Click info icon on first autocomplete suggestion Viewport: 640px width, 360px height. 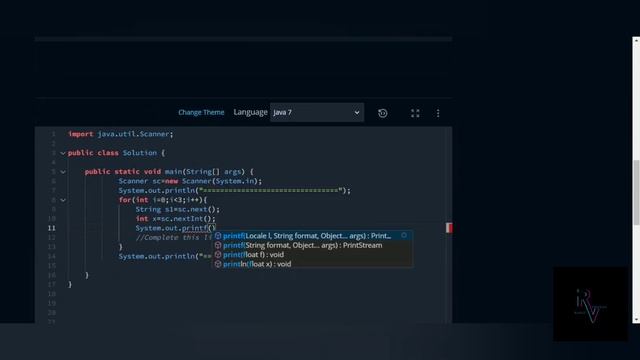(x=404, y=235)
